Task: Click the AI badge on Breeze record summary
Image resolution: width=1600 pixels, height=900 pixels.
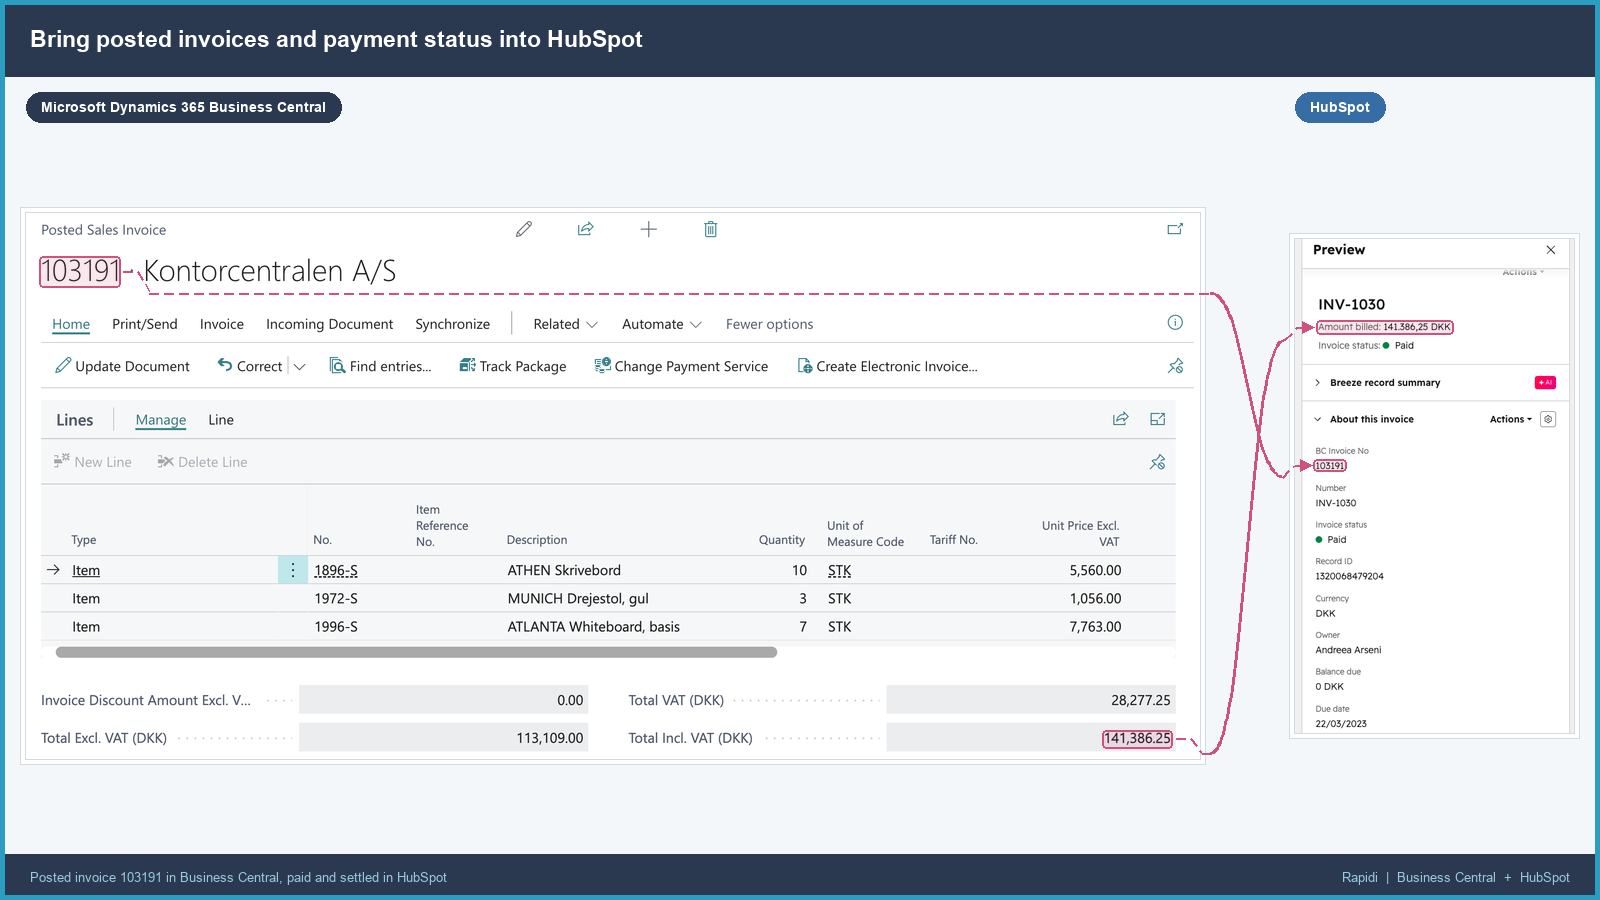Action: (1545, 382)
